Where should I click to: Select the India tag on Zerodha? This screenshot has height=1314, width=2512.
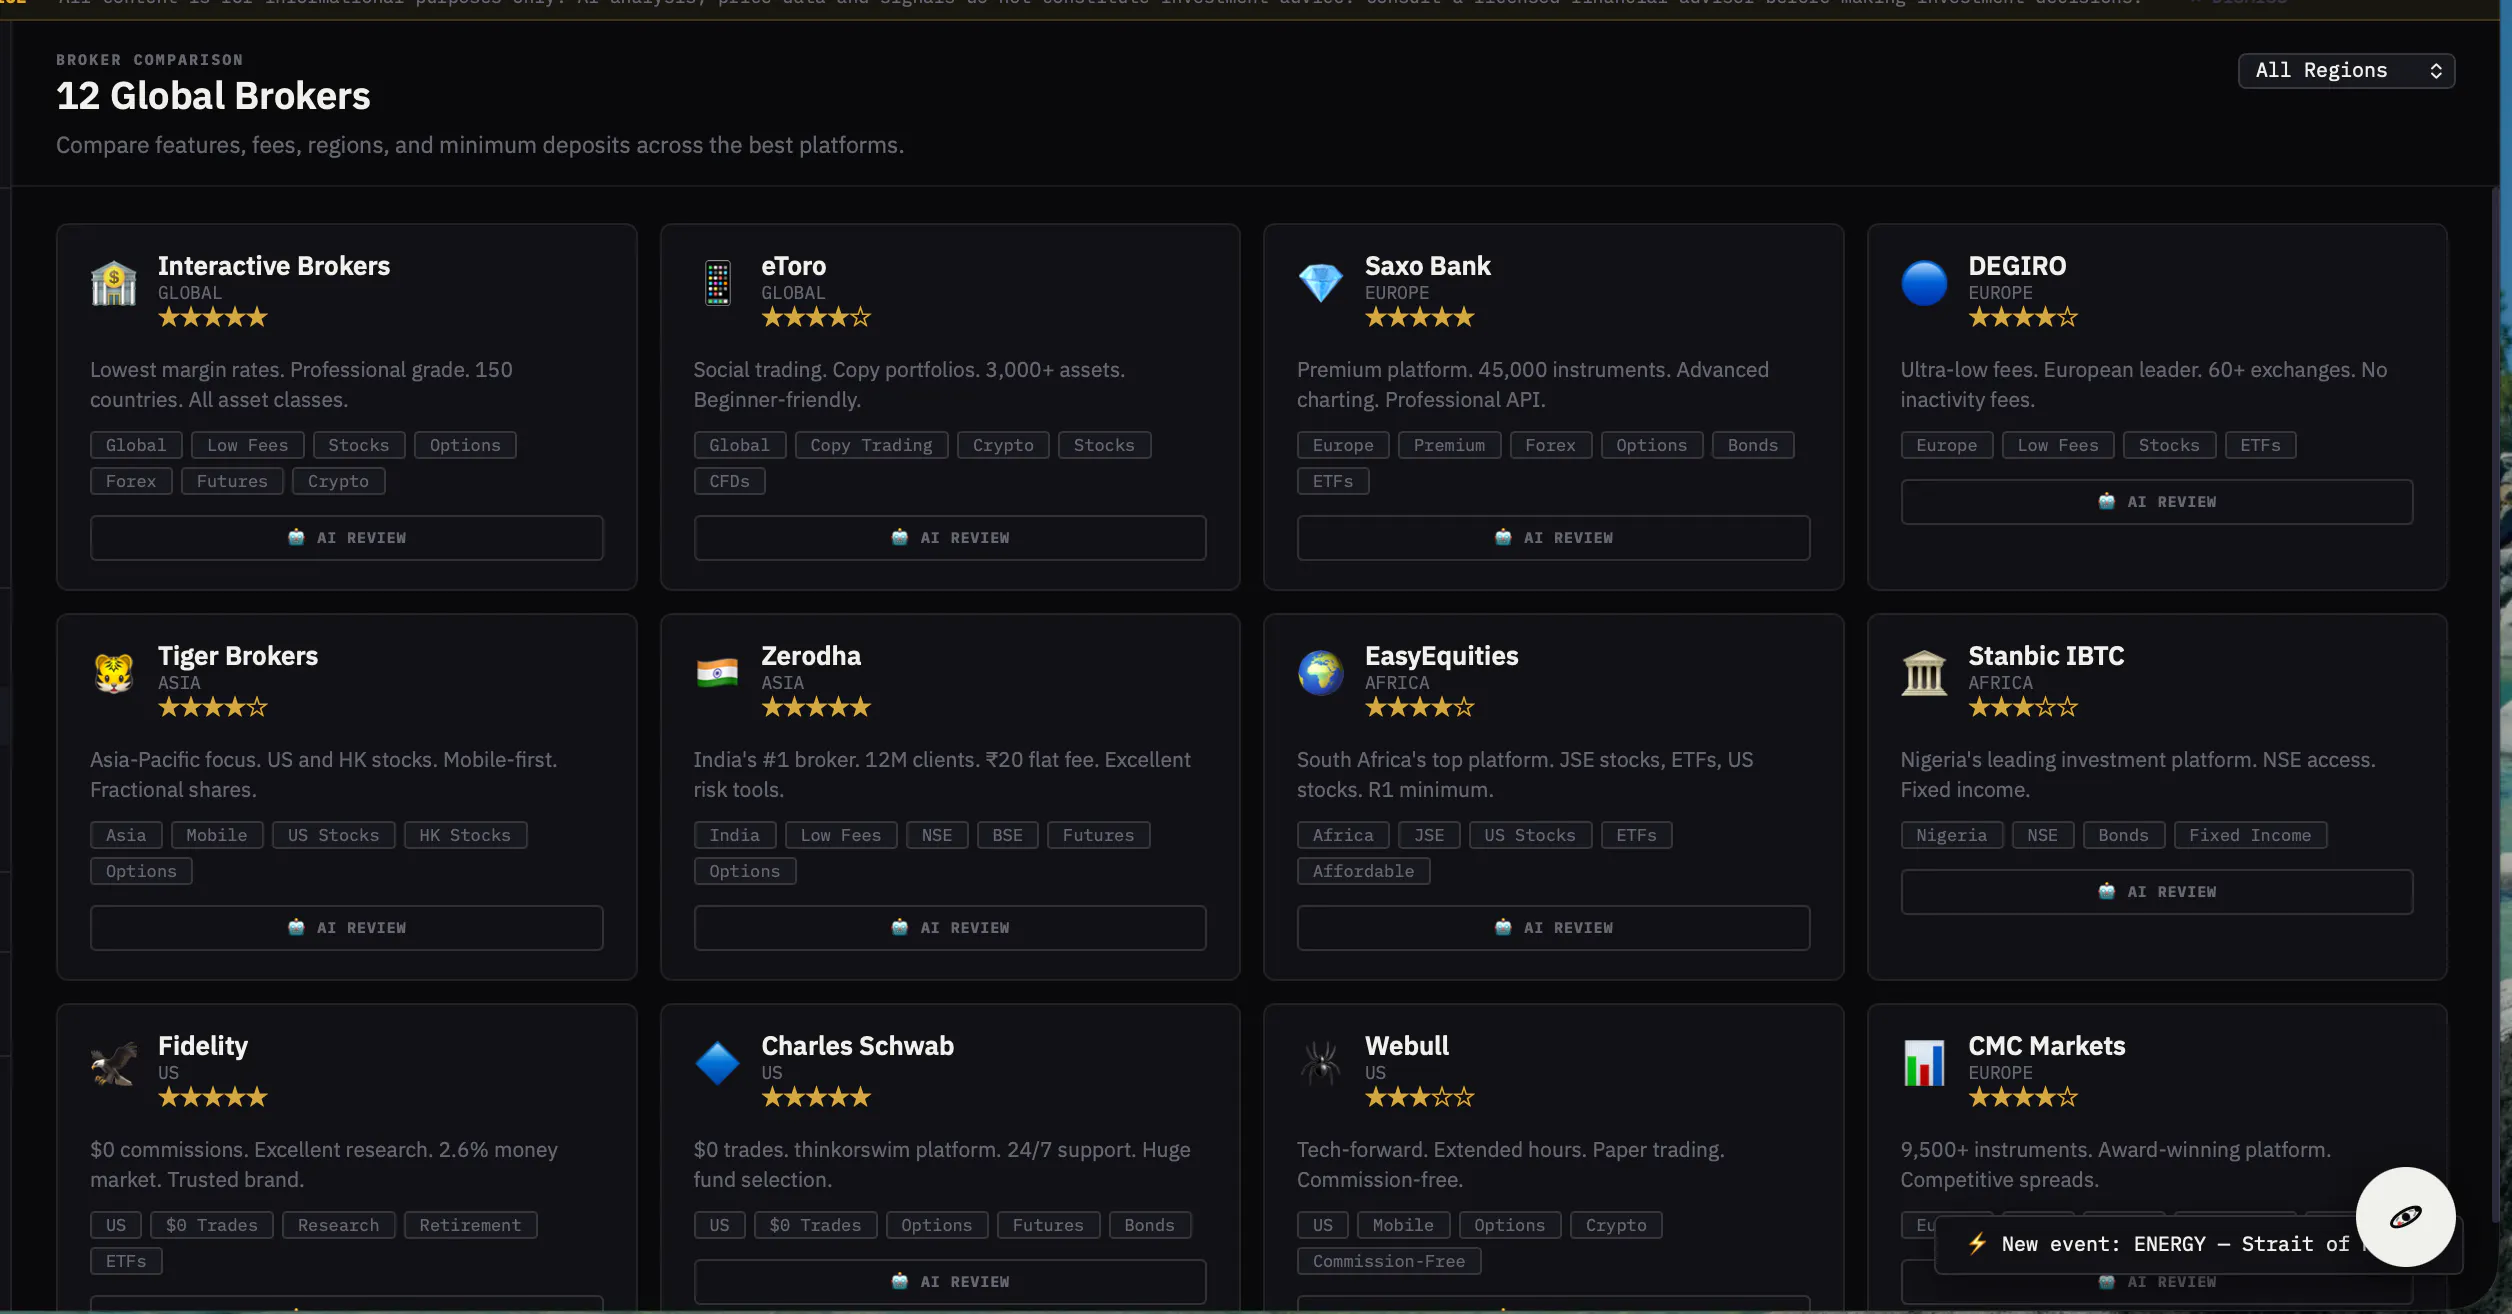[x=735, y=835]
